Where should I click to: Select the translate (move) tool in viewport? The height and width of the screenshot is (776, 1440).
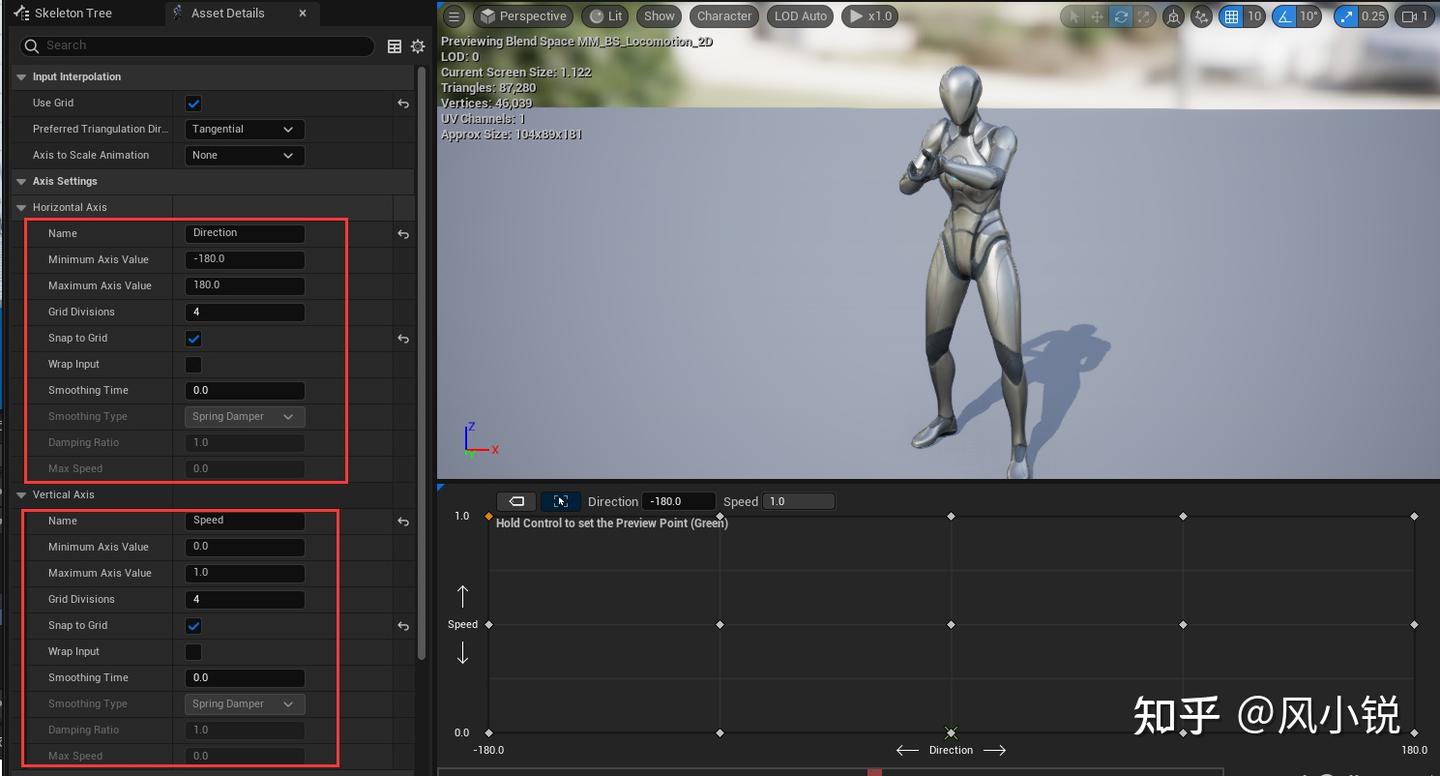(1097, 16)
